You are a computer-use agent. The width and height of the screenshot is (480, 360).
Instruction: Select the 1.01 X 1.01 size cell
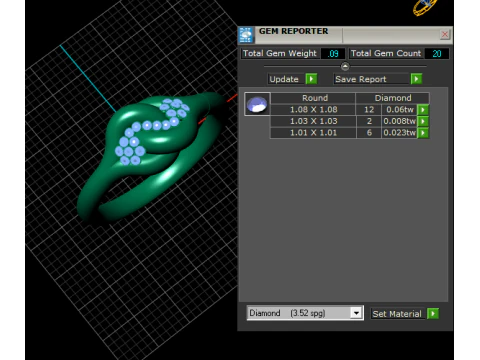pos(313,133)
